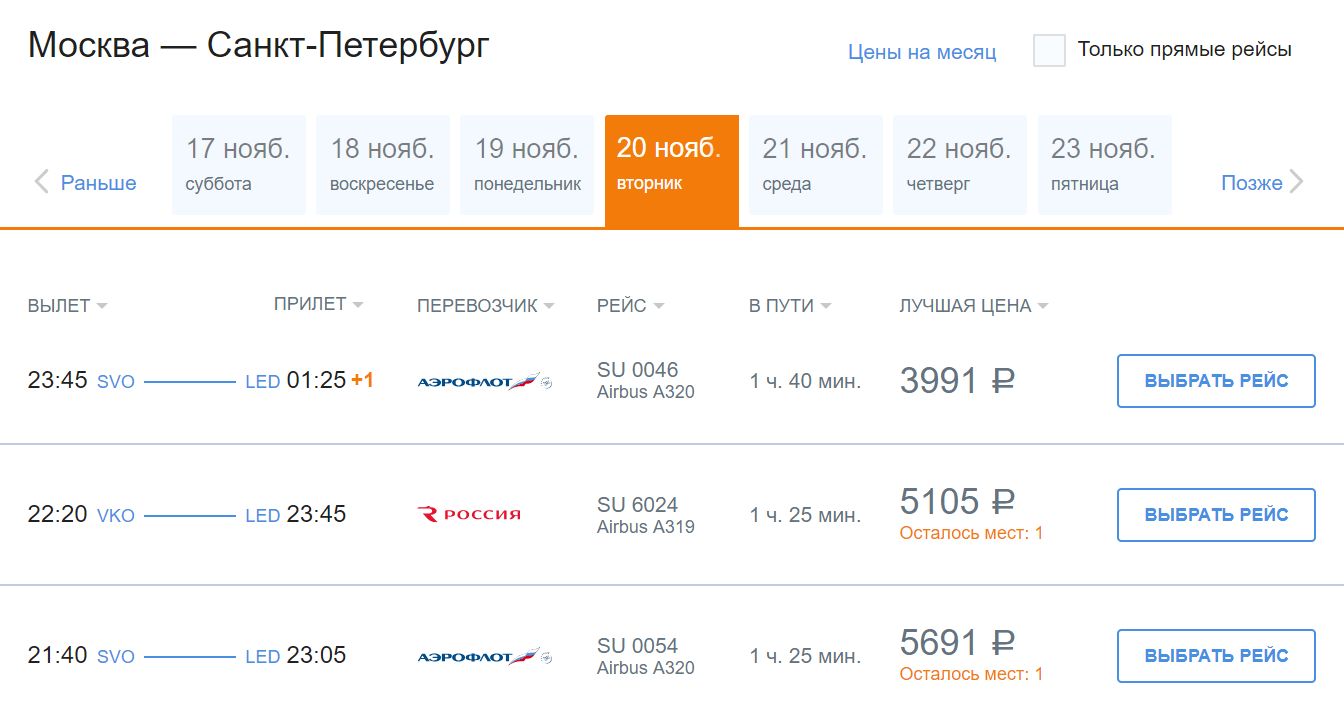Click the right arrow next to Позже
Screen dimensions: 1344x721
[x=1297, y=182]
